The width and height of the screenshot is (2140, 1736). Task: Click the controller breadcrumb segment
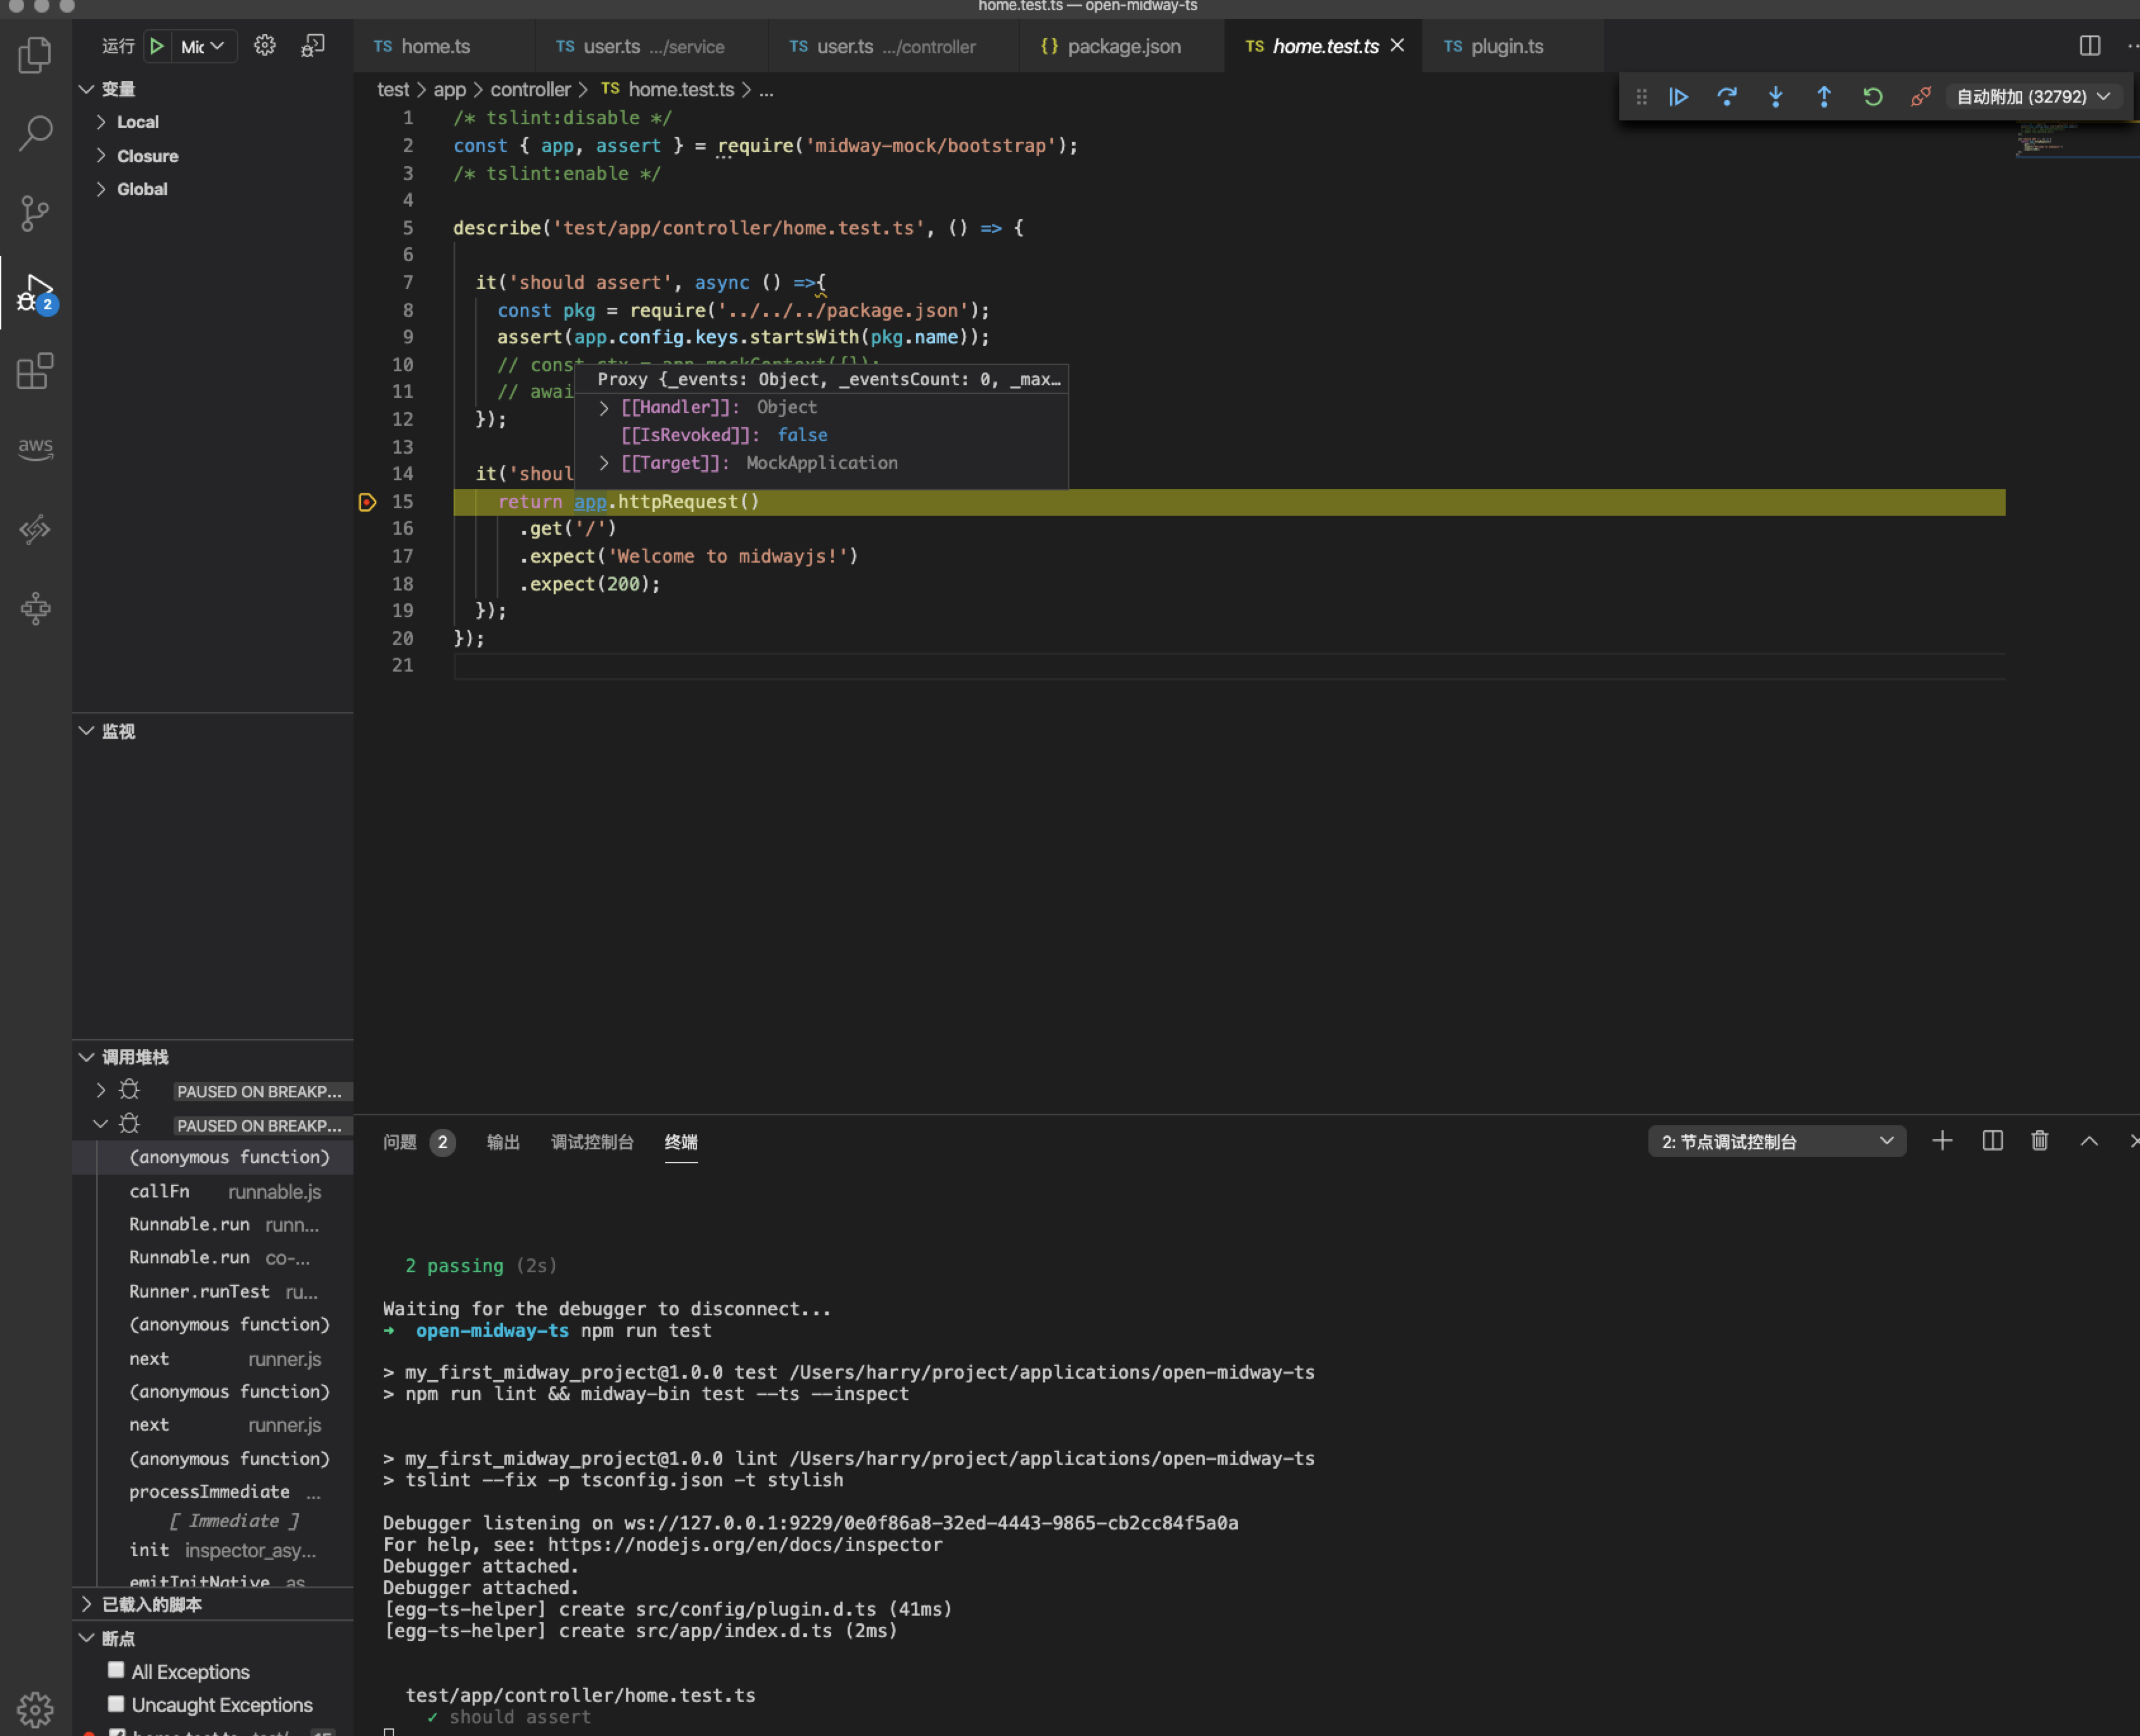click(530, 90)
